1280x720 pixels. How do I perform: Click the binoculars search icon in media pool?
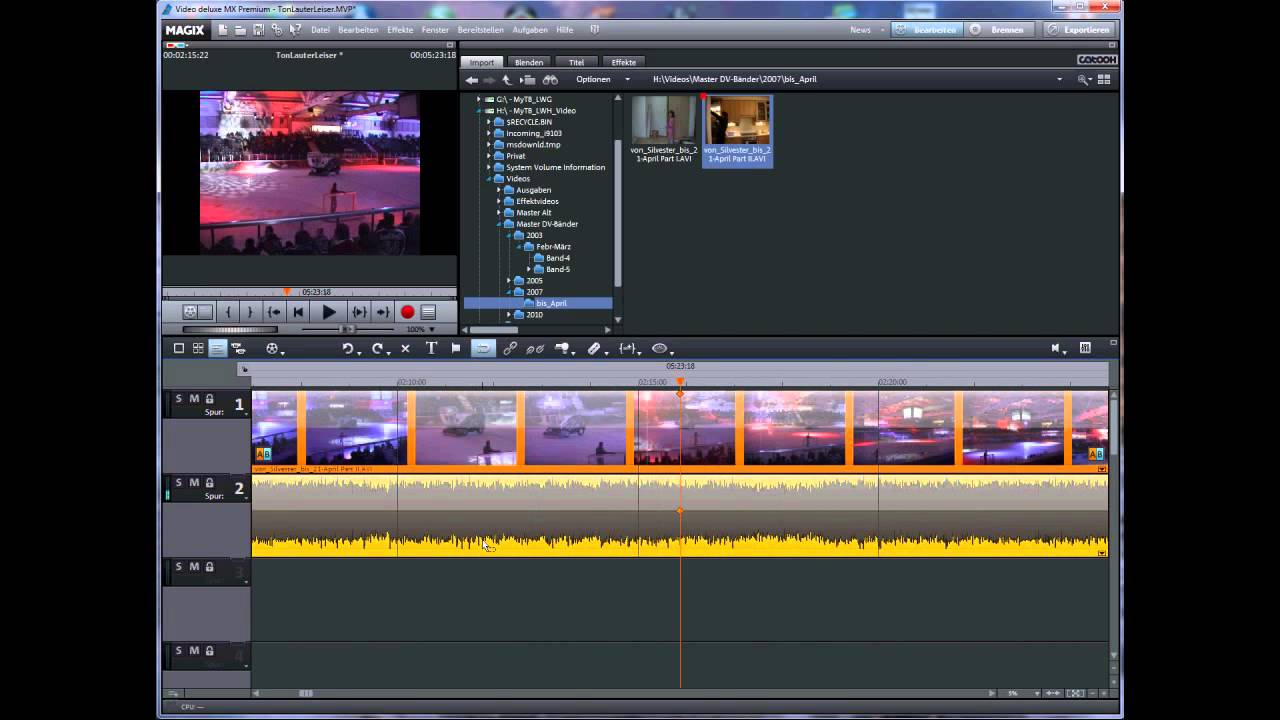coord(550,79)
